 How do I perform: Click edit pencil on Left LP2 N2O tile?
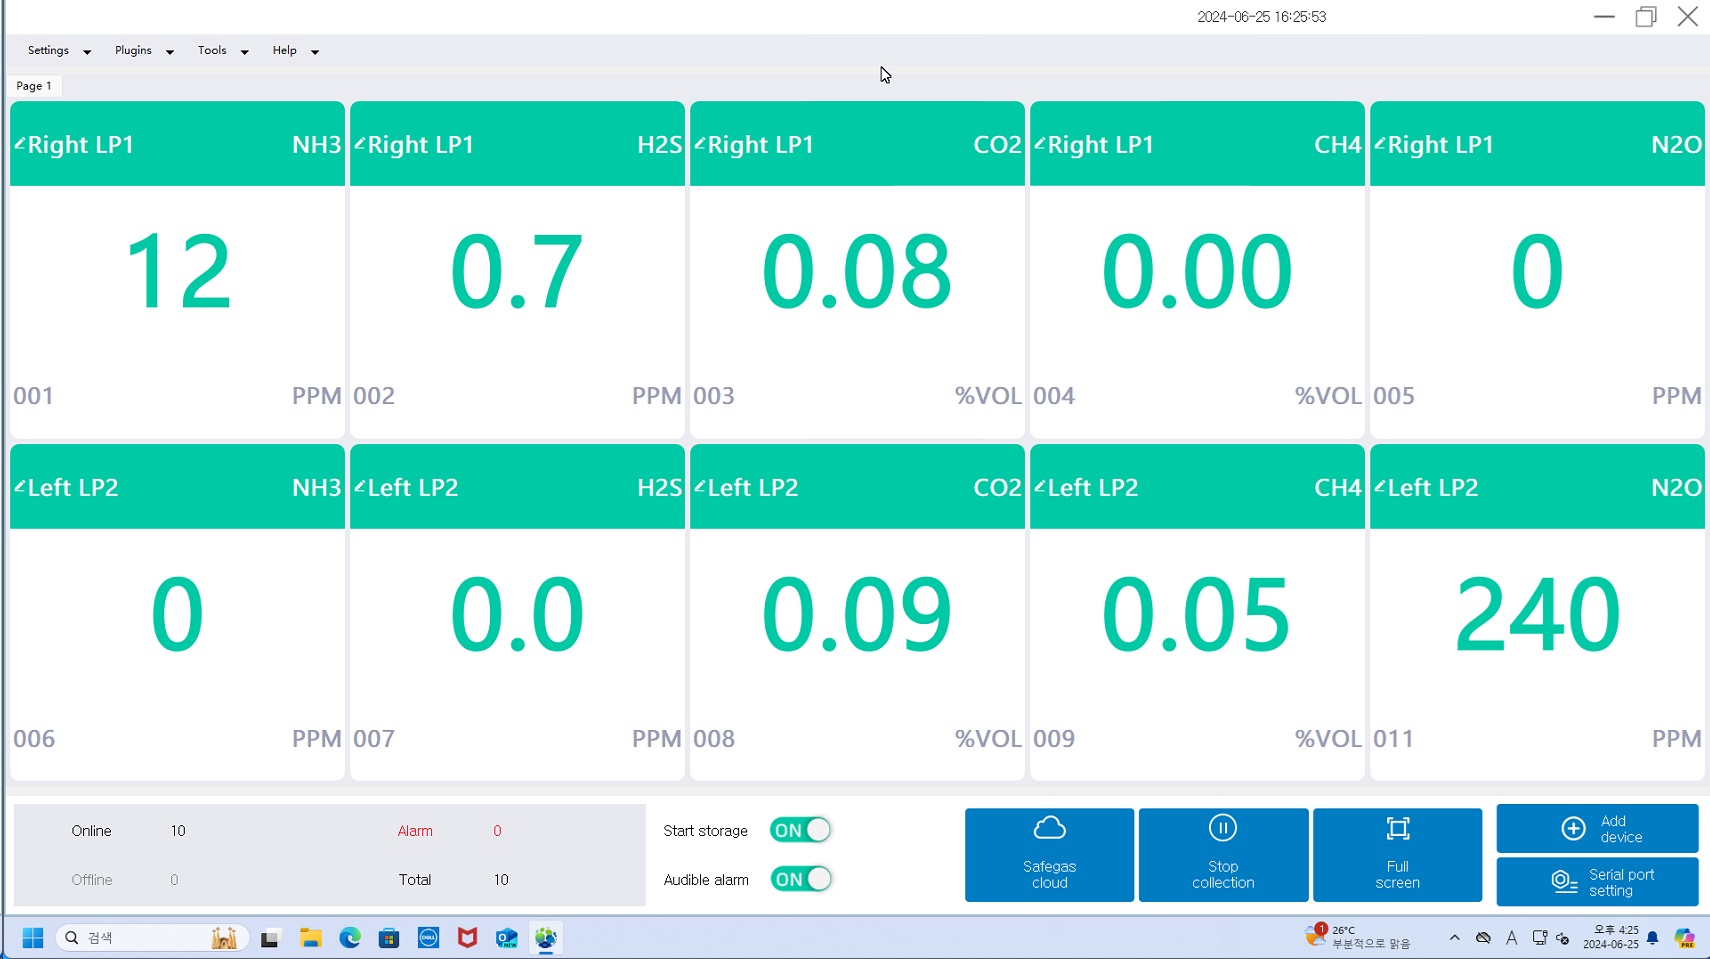click(1380, 487)
